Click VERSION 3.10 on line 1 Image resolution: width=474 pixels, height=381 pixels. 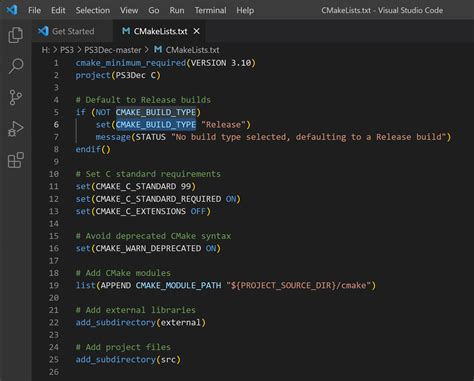[x=221, y=63]
